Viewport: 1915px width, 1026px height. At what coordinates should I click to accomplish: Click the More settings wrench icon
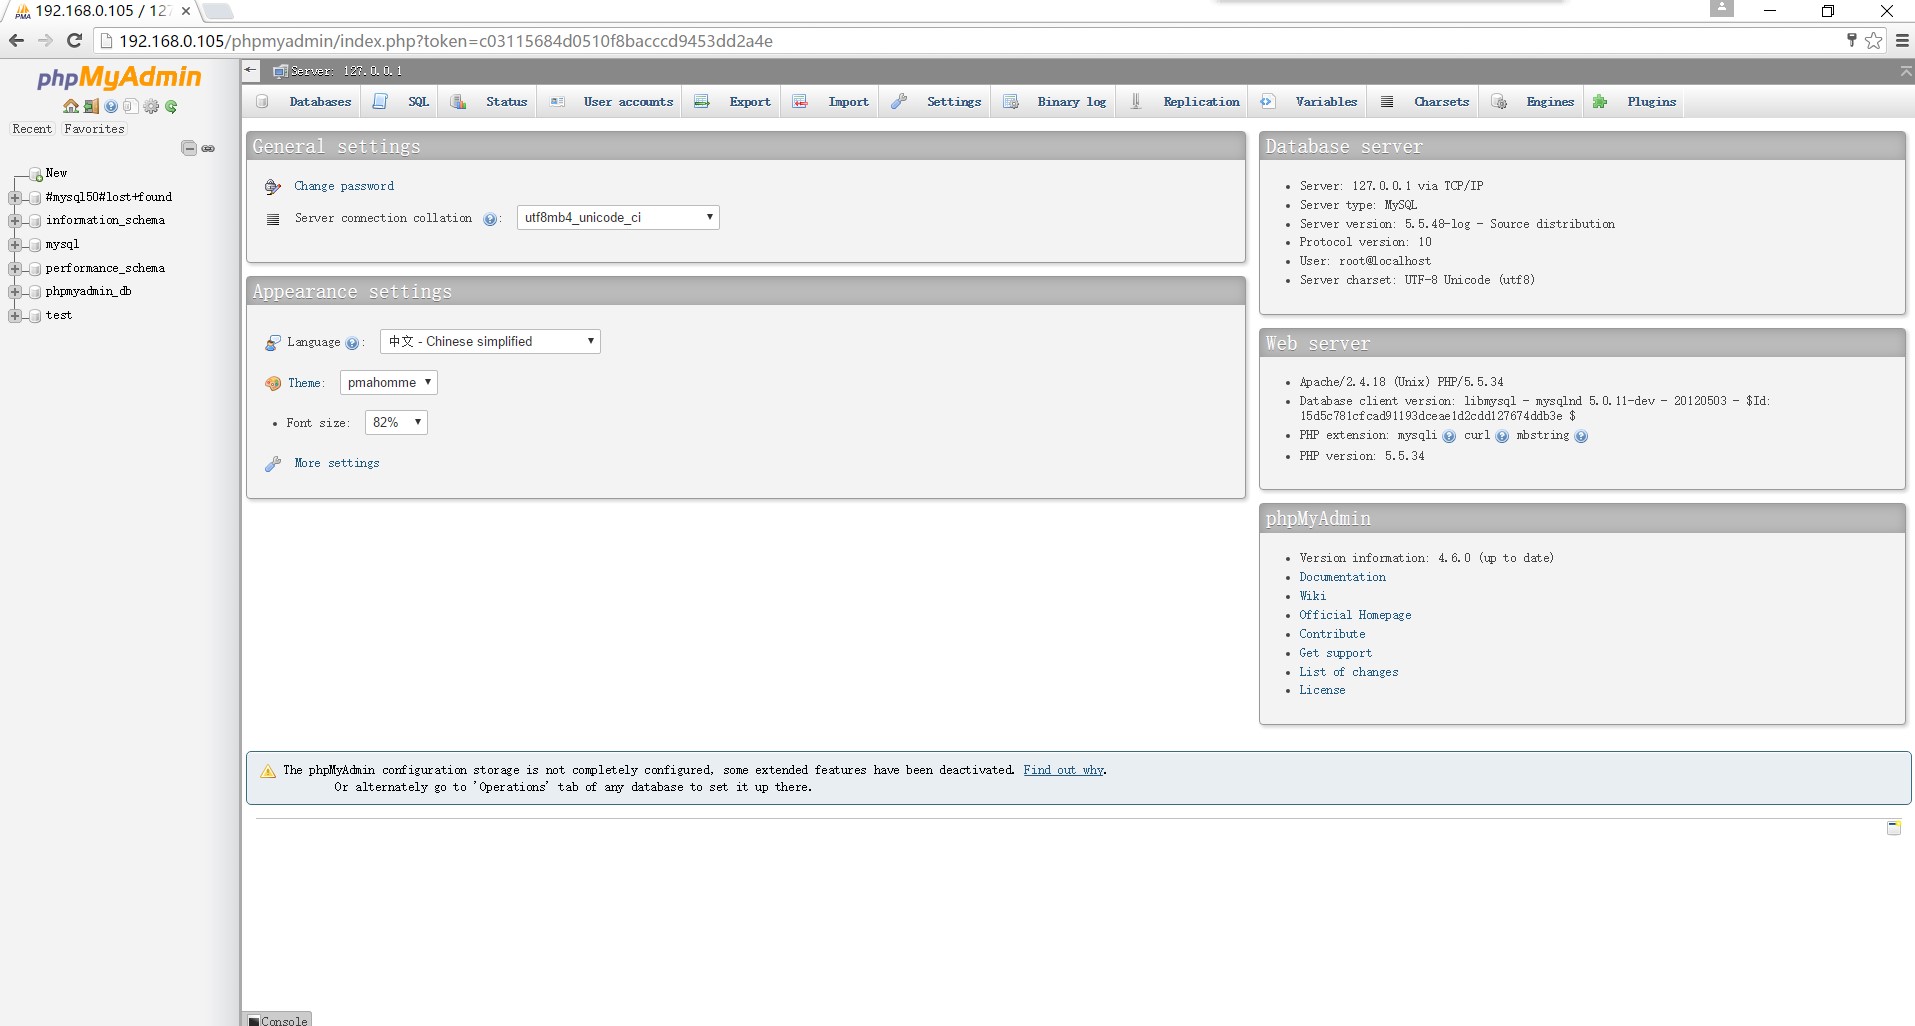point(273,464)
